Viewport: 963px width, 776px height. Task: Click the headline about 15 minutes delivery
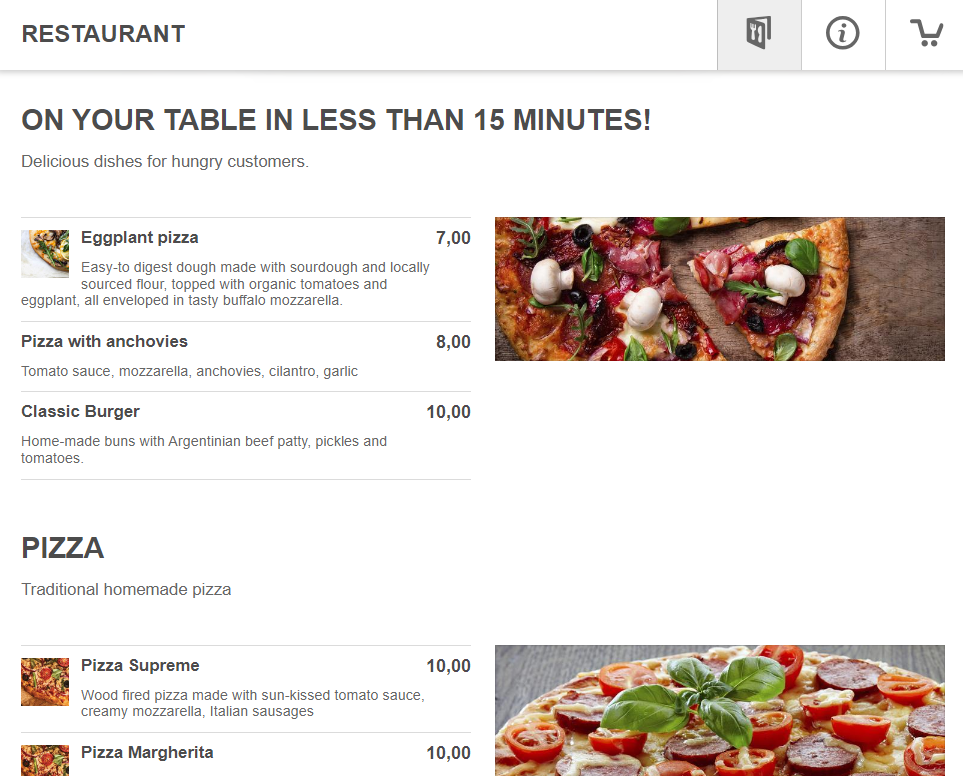point(335,119)
